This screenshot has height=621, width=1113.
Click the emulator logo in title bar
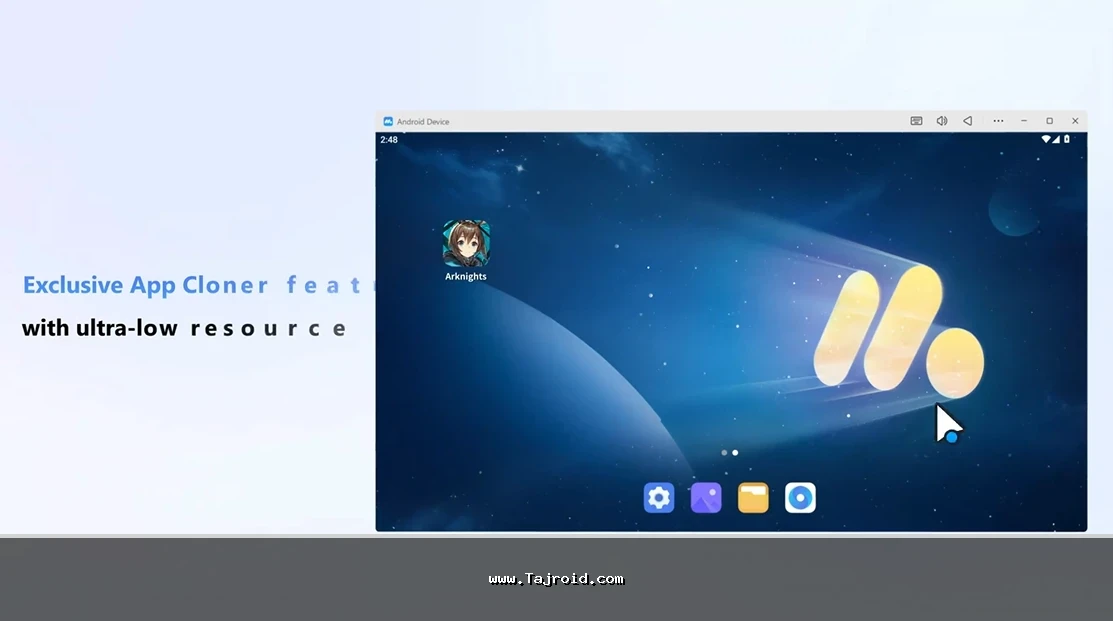388,121
